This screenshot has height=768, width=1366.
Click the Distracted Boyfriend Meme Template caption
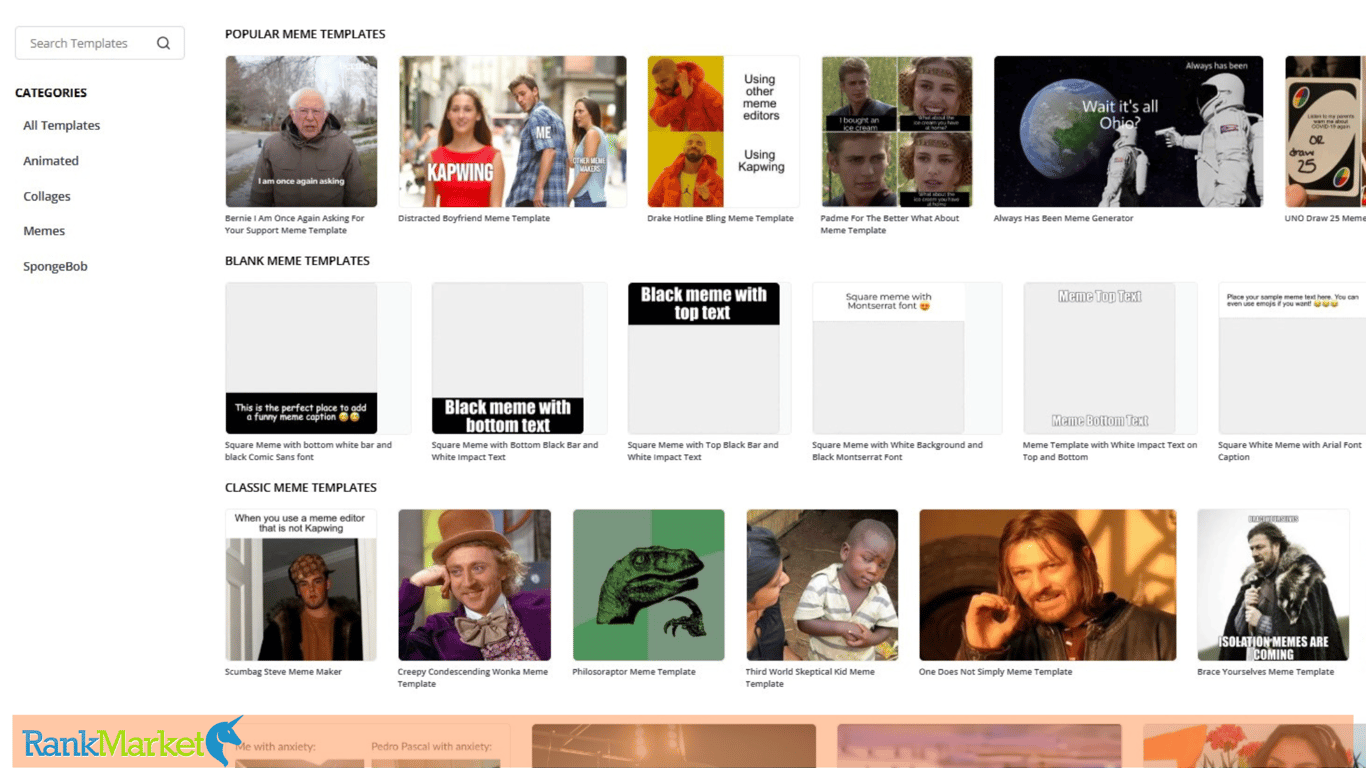point(474,218)
